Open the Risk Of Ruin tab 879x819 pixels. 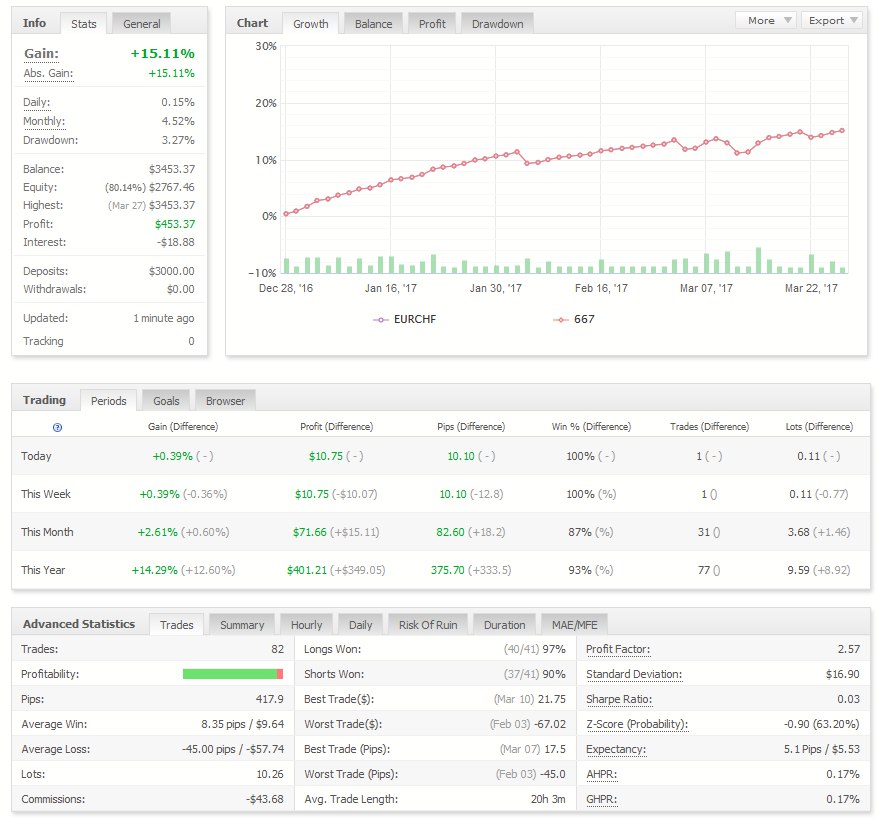(x=428, y=624)
